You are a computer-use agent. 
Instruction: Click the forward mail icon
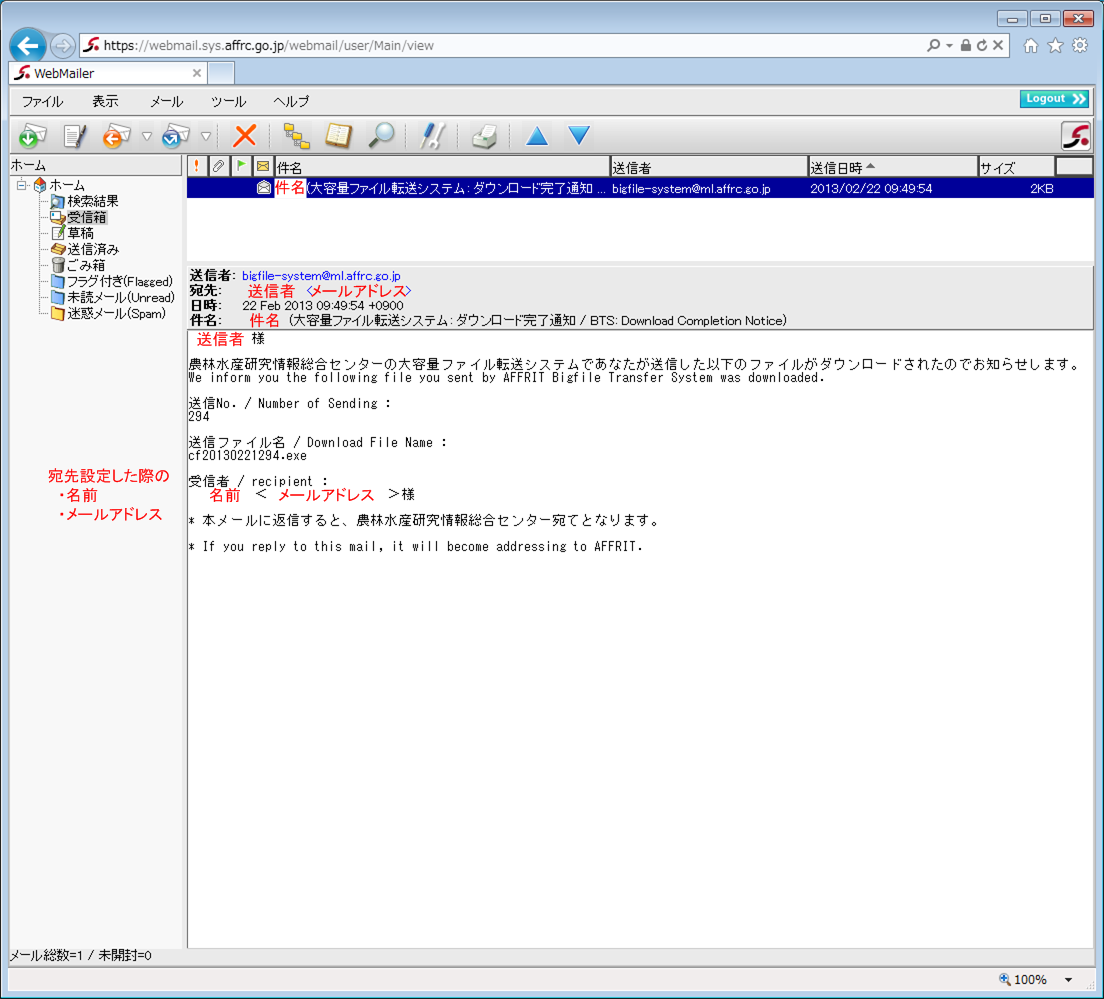[176, 136]
